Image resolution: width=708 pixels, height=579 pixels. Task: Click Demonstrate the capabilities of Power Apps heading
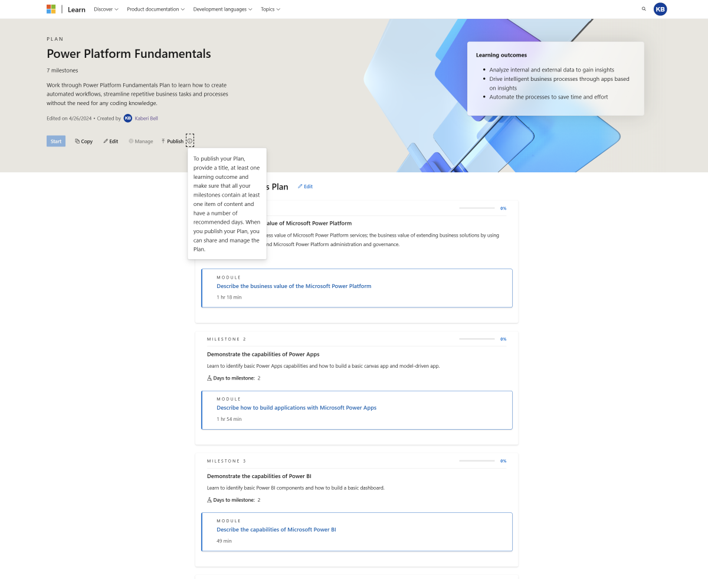(x=263, y=354)
